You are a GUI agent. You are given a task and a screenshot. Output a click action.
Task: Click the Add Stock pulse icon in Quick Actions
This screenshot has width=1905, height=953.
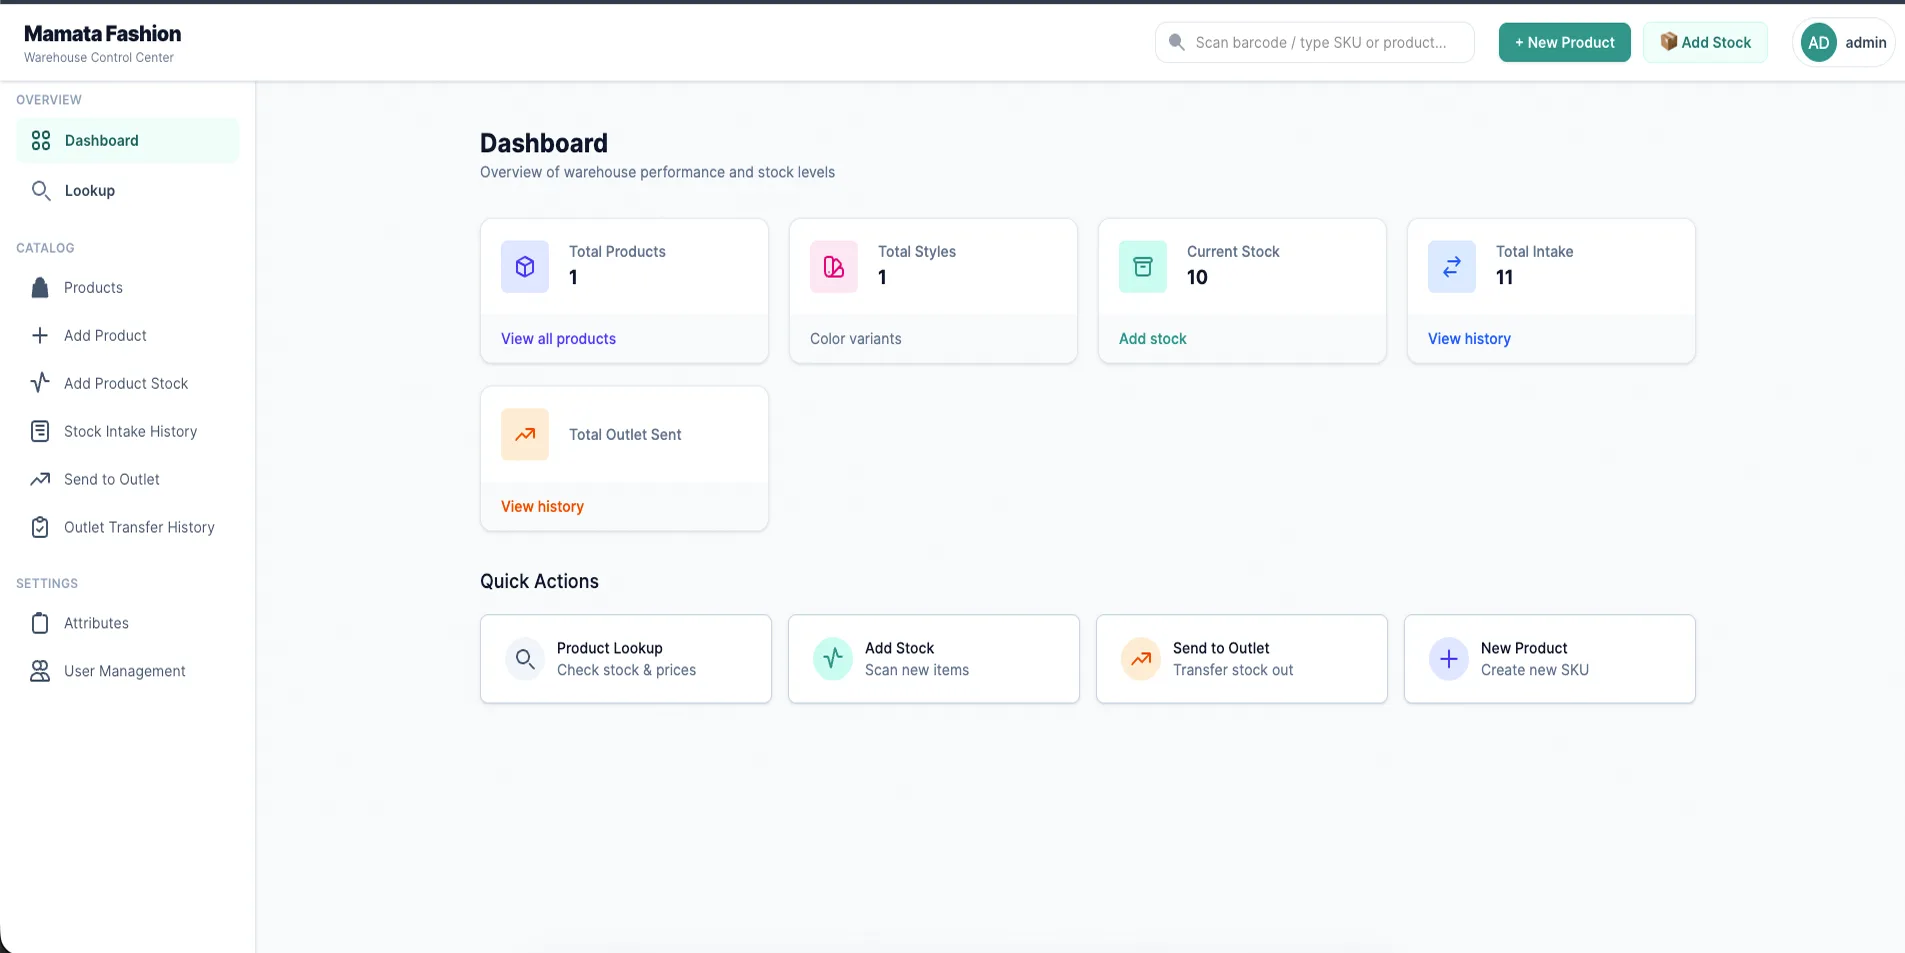[x=833, y=659]
